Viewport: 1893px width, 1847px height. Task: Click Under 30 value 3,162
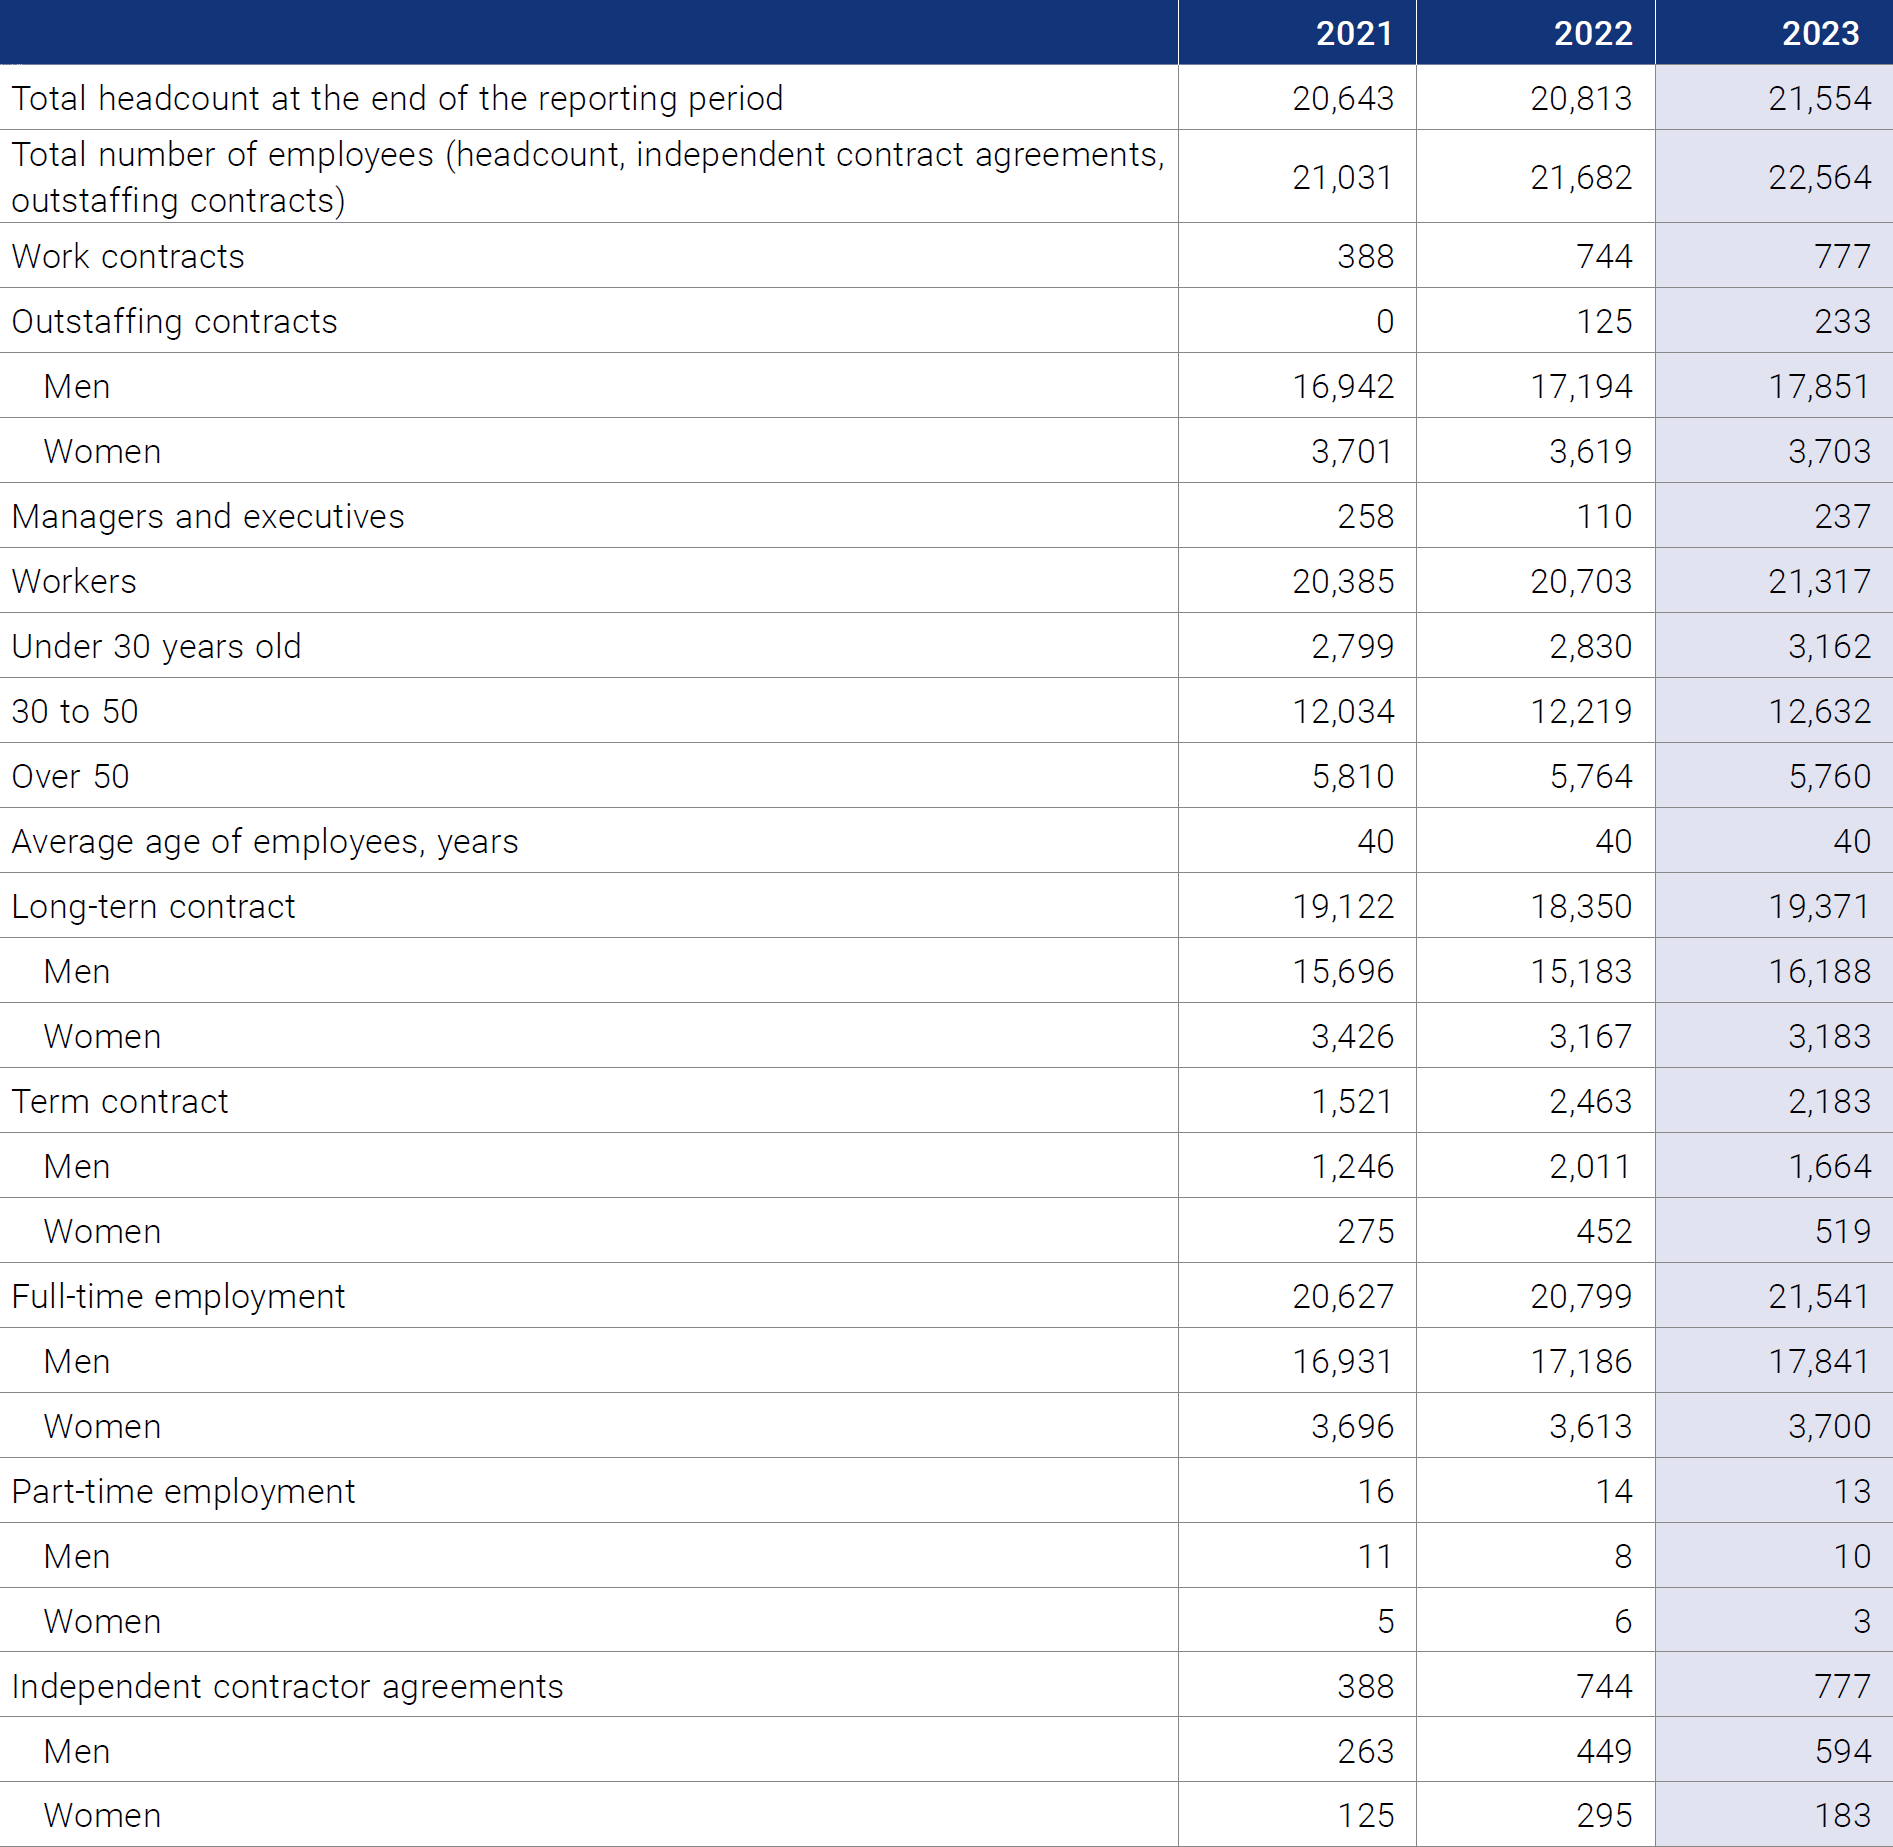click(x=1829, y=646)
